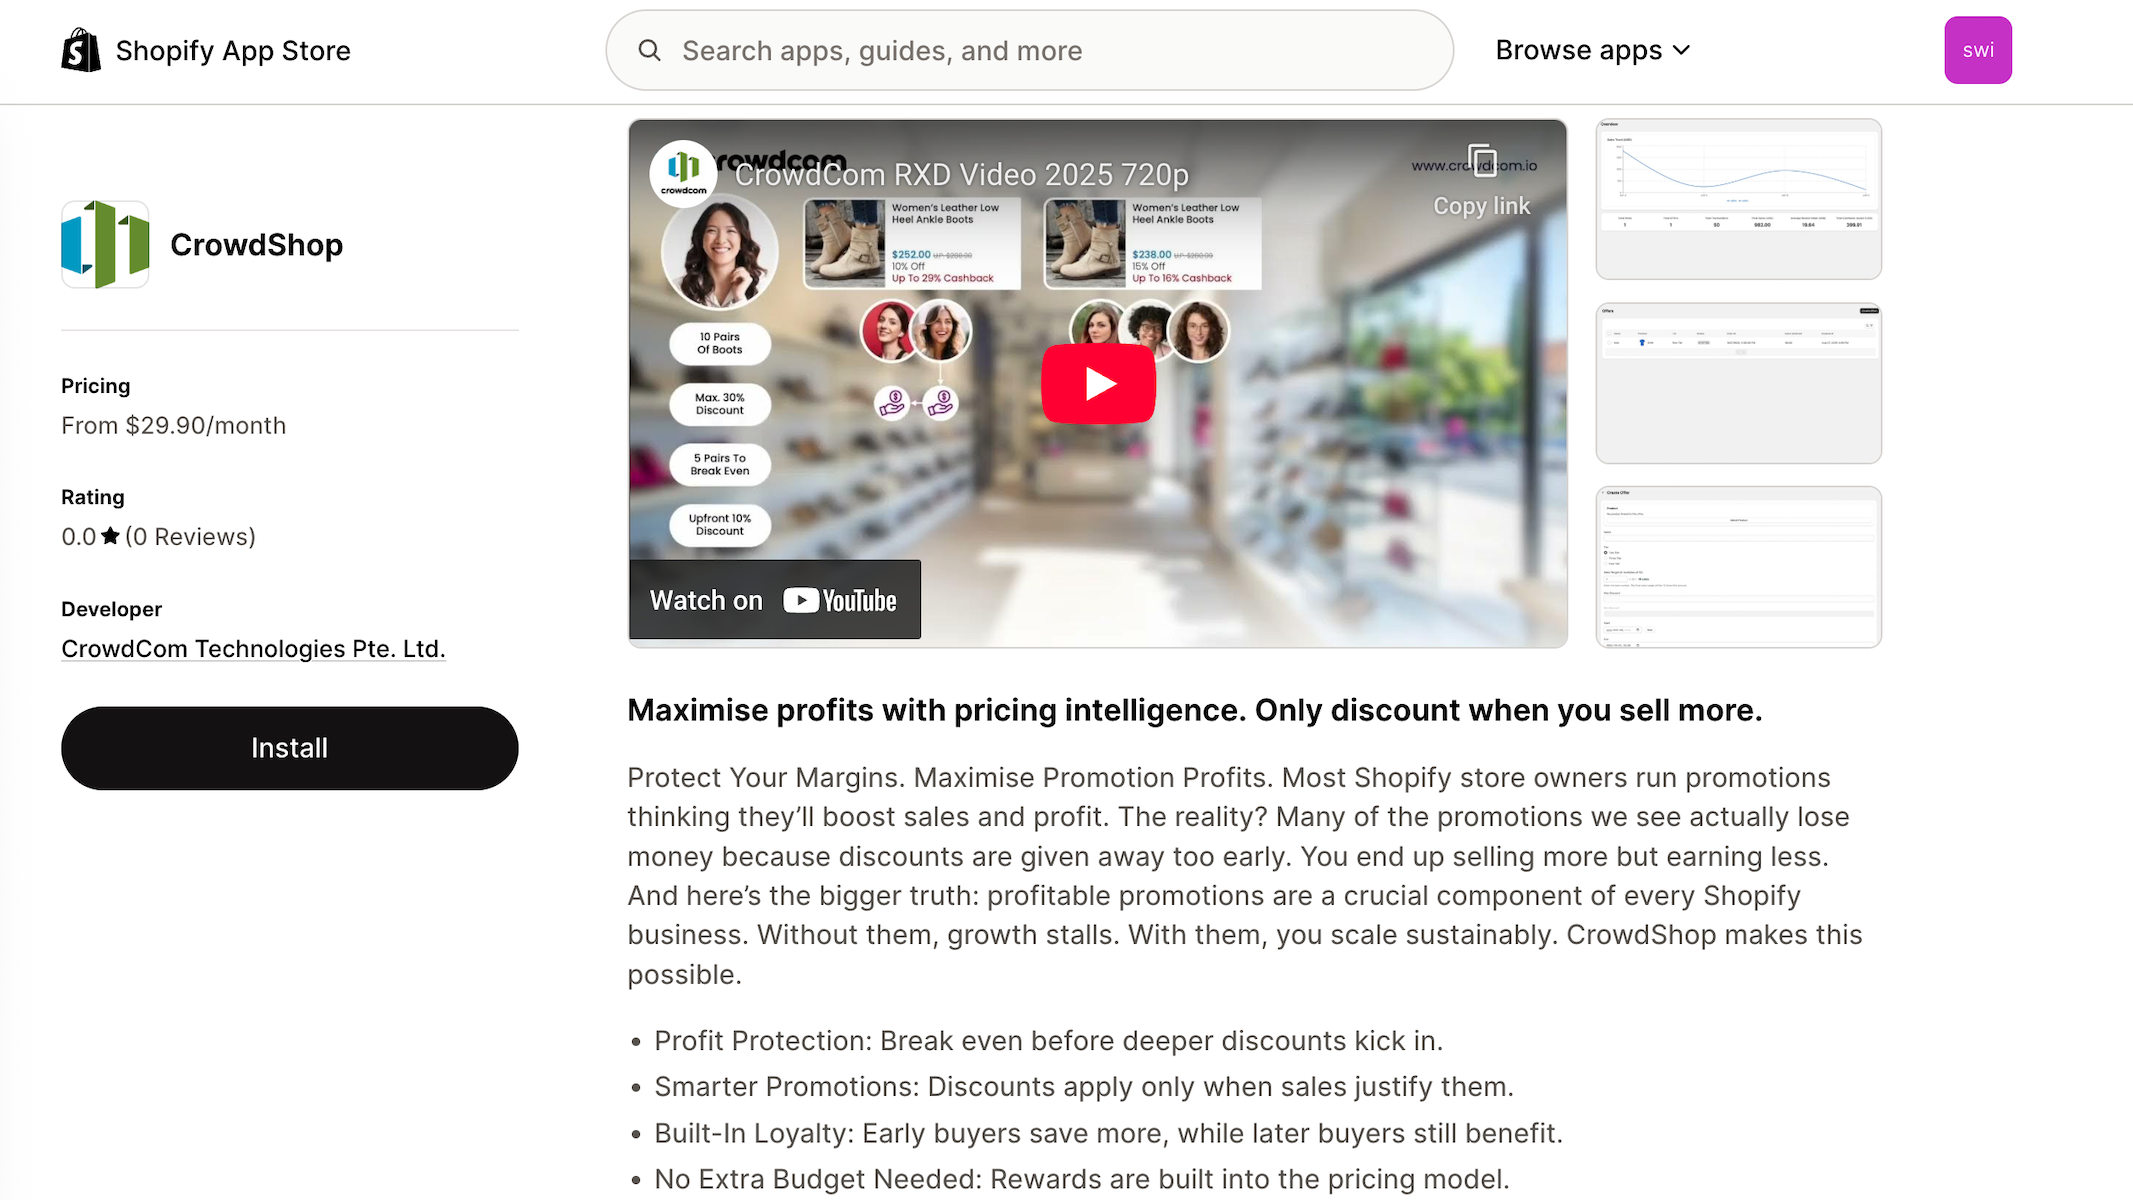Screen dimensions: 2133x1200
Task: Click the rating star icon
Action: click(x=110, y=536)
